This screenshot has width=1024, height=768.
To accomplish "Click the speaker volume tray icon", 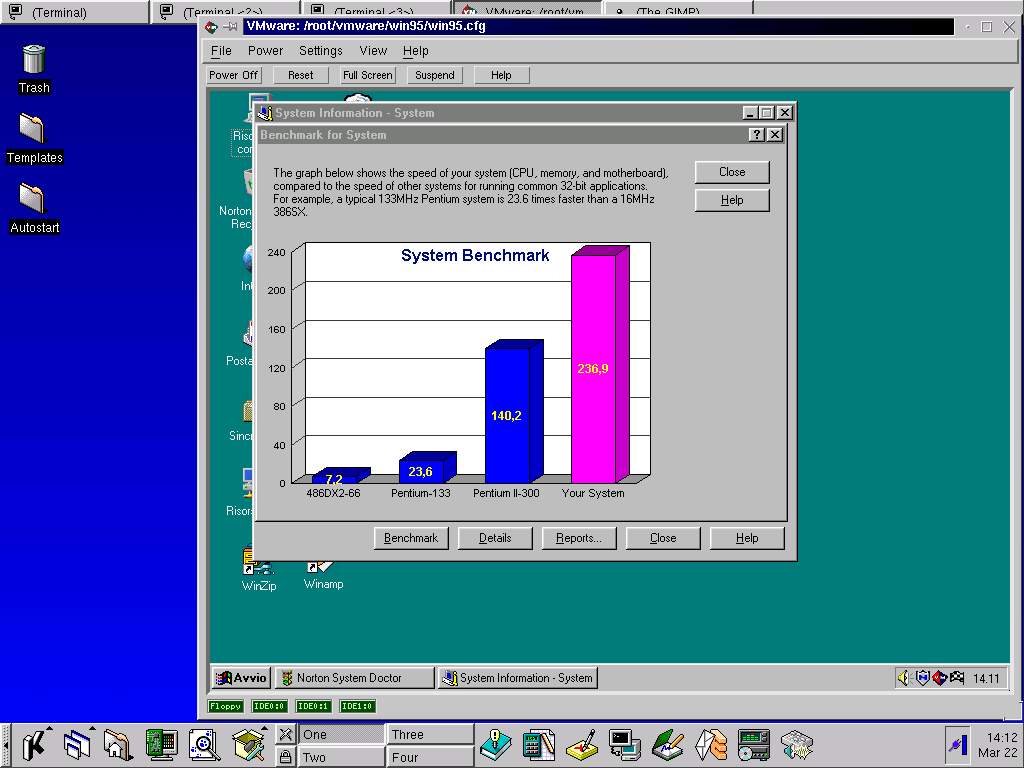I will [903, 678].
